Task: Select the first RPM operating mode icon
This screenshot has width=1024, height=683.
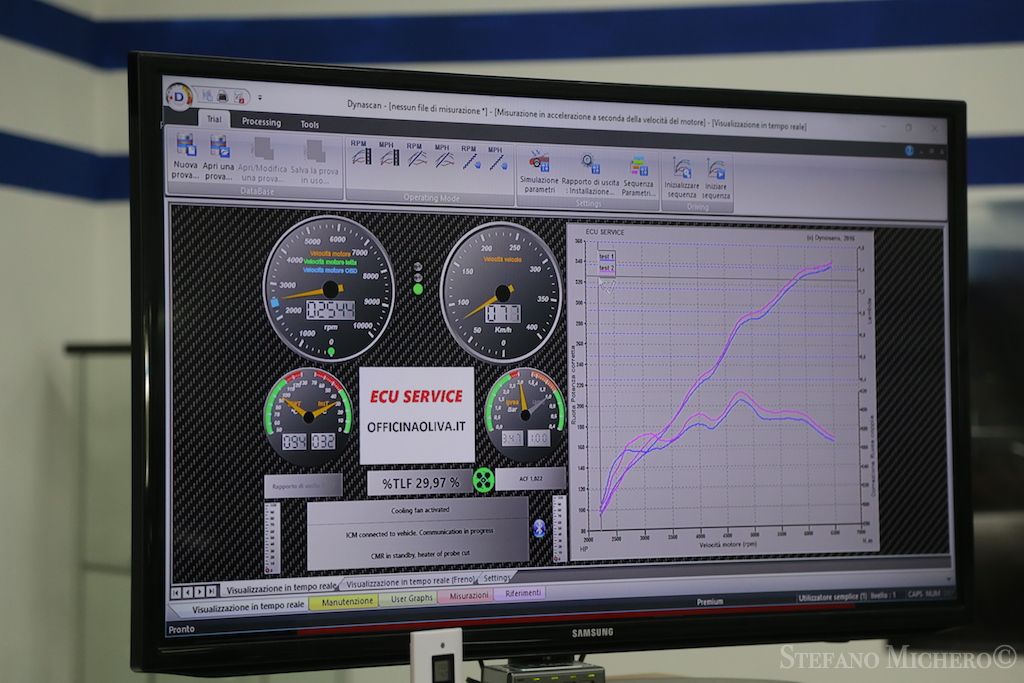Action: pos(358,156)
